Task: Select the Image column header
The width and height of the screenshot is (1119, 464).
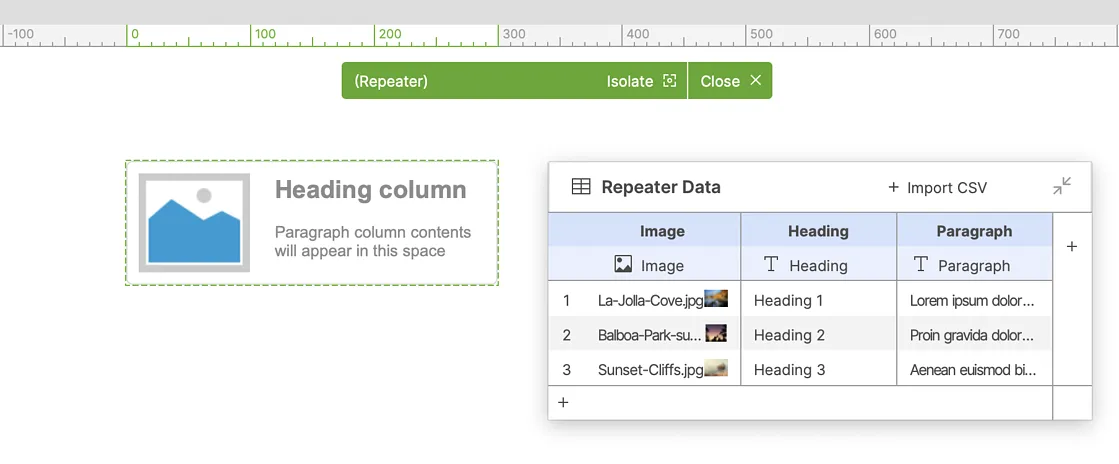Action: pyautogui.click(x=662, y=231)
